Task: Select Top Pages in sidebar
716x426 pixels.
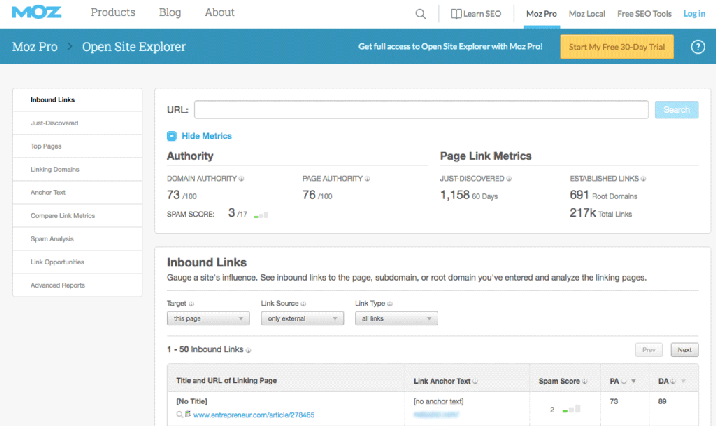Action: coord(78,146)
